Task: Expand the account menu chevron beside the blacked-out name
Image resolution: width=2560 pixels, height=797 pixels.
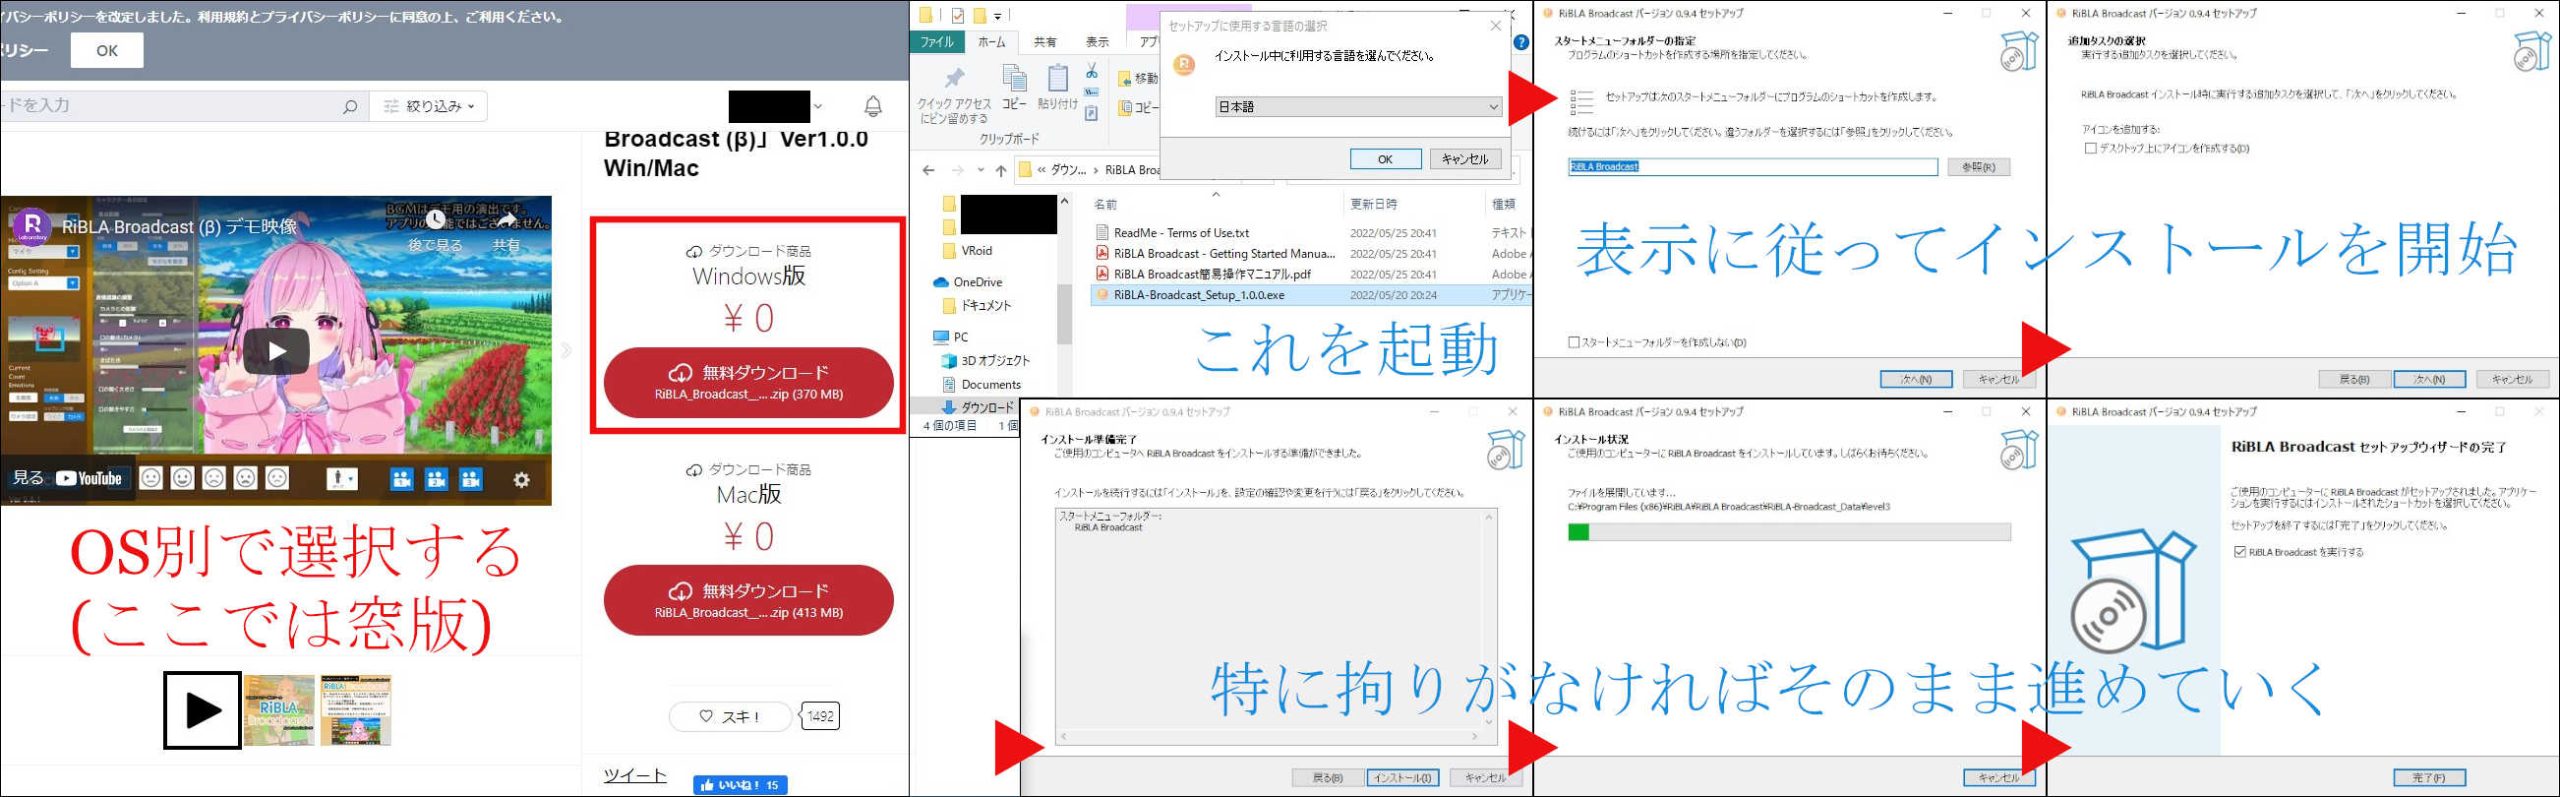Action: tap(818, 106)
